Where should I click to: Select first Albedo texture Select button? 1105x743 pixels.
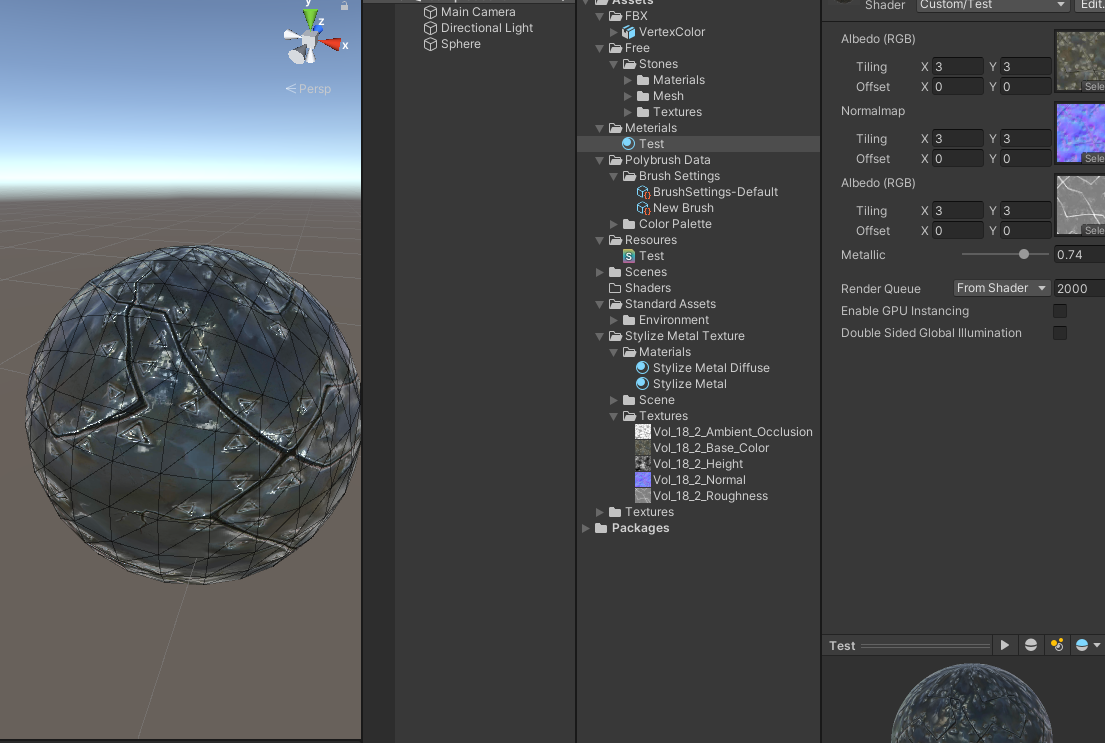(x=1094, y=86)
